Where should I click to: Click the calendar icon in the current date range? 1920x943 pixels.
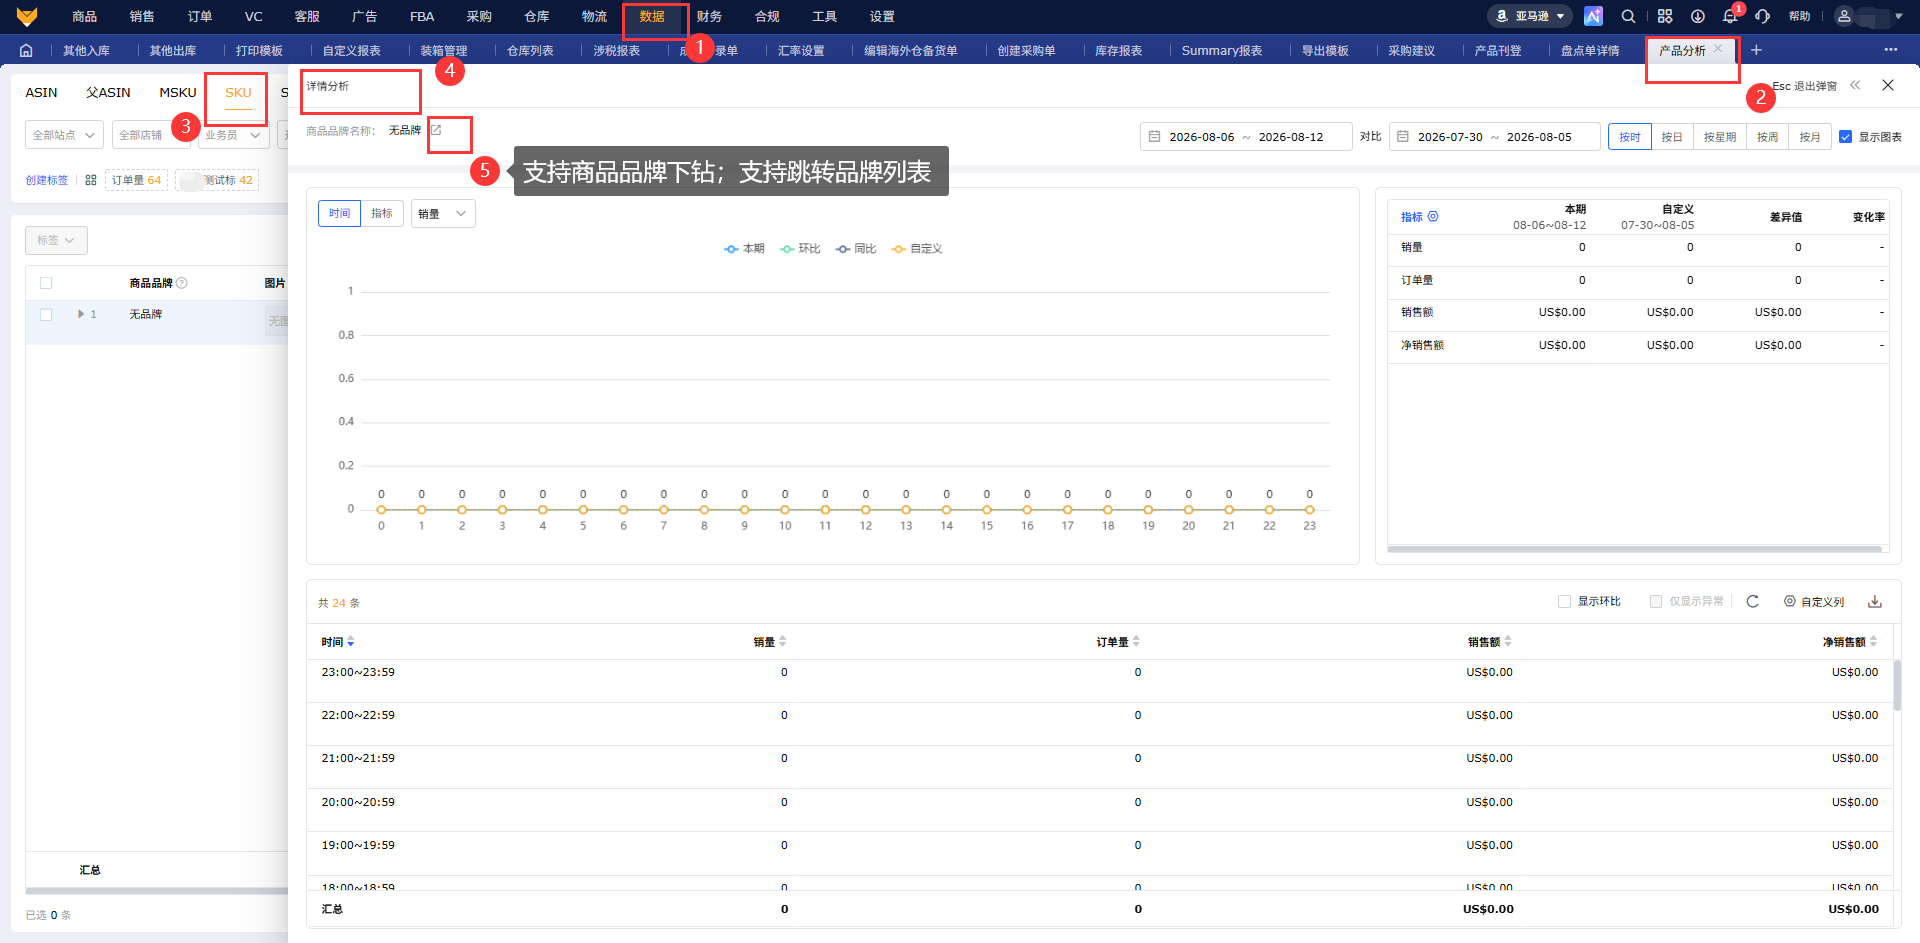(1154, 136)
